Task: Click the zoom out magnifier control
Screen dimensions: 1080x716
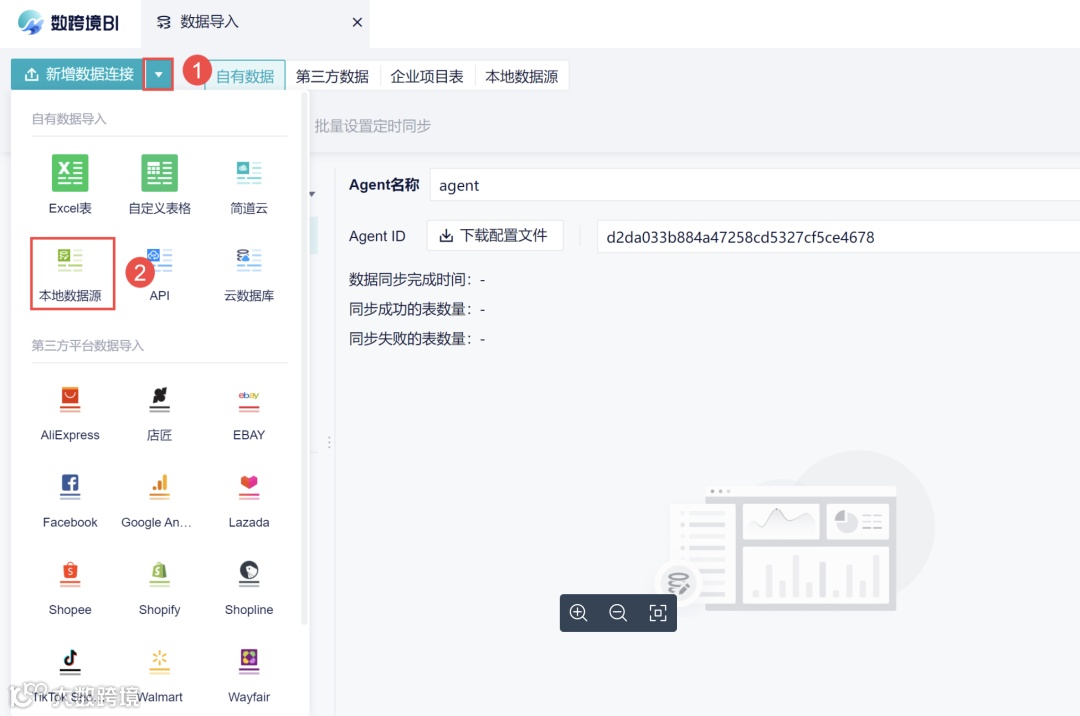Action: coord(618,613)
